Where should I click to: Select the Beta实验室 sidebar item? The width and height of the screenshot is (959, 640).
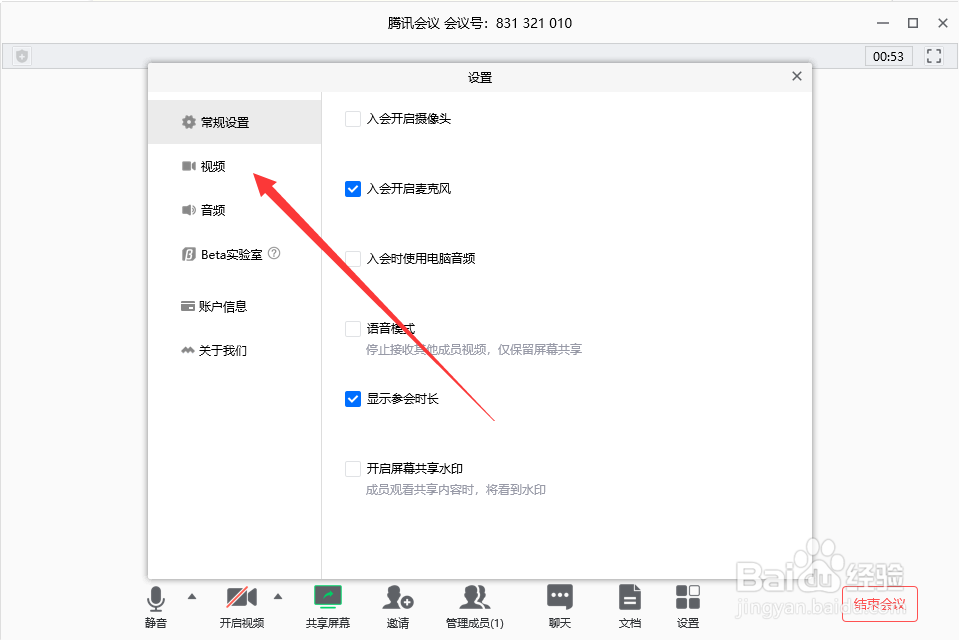pyautogui.click(x=230, y=254)
